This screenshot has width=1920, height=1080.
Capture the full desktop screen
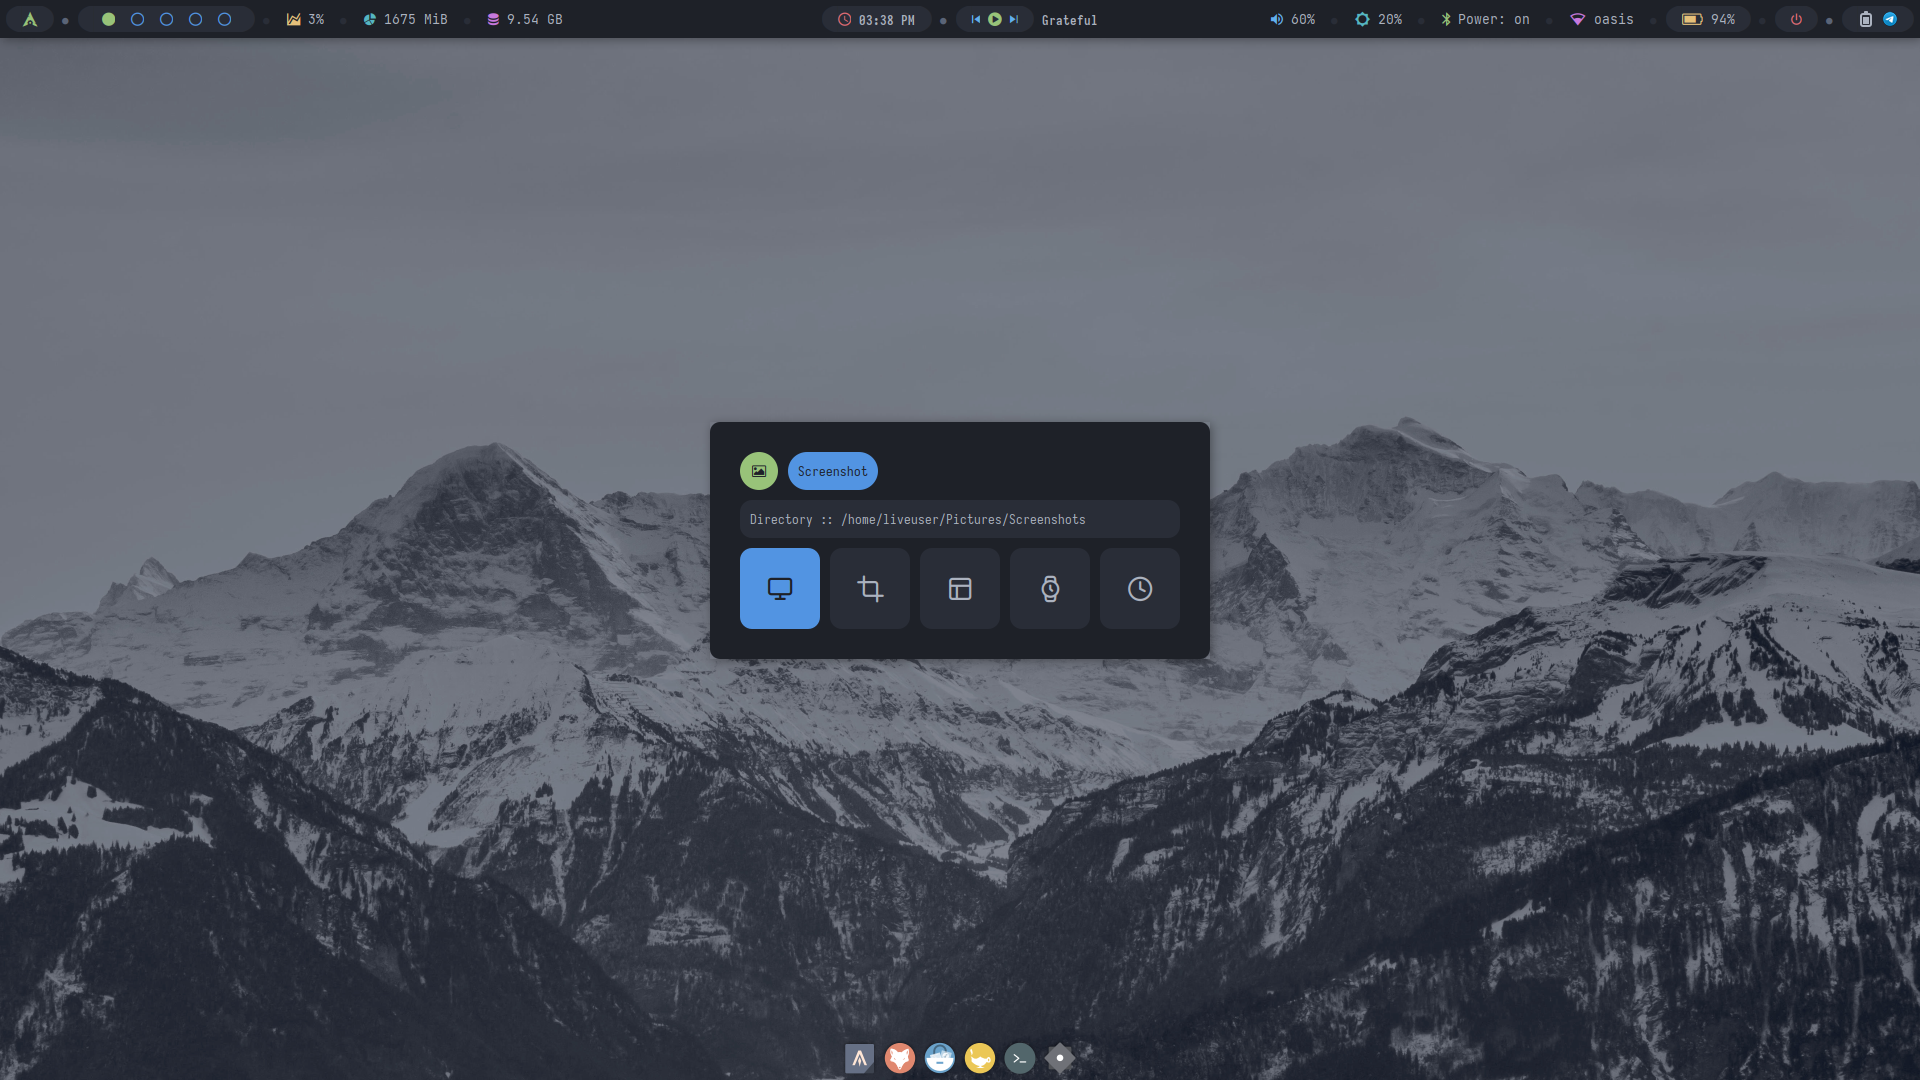[x=779, y=588]
